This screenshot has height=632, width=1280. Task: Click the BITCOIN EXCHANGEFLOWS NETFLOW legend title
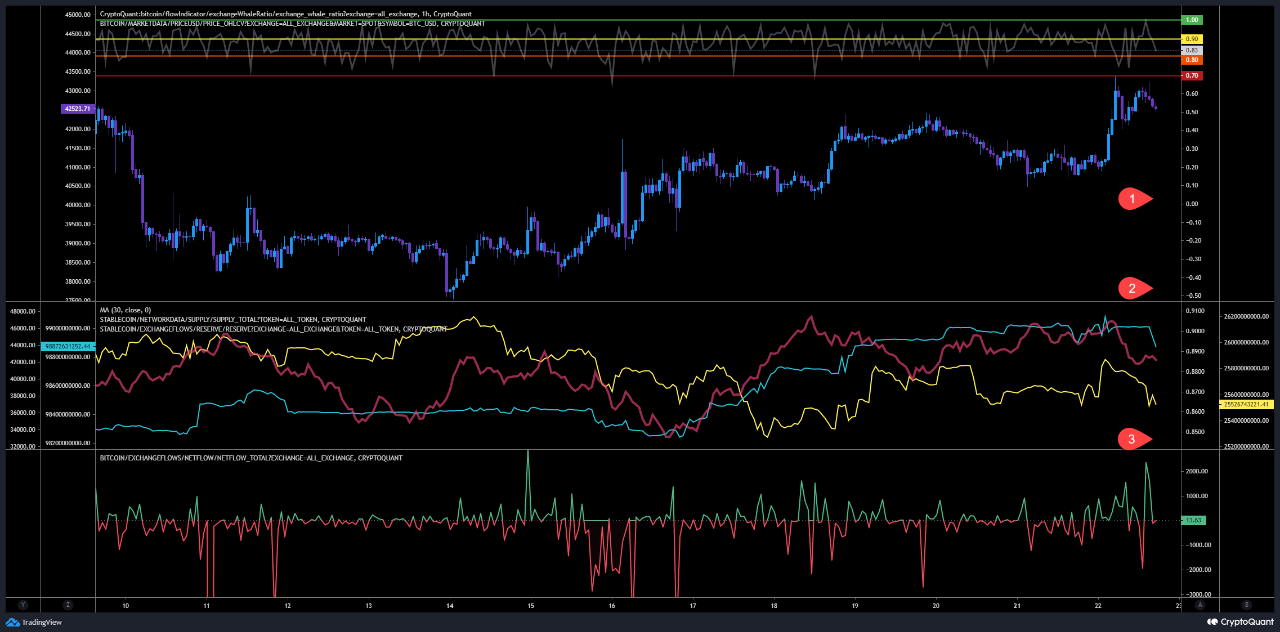point(251,457)
